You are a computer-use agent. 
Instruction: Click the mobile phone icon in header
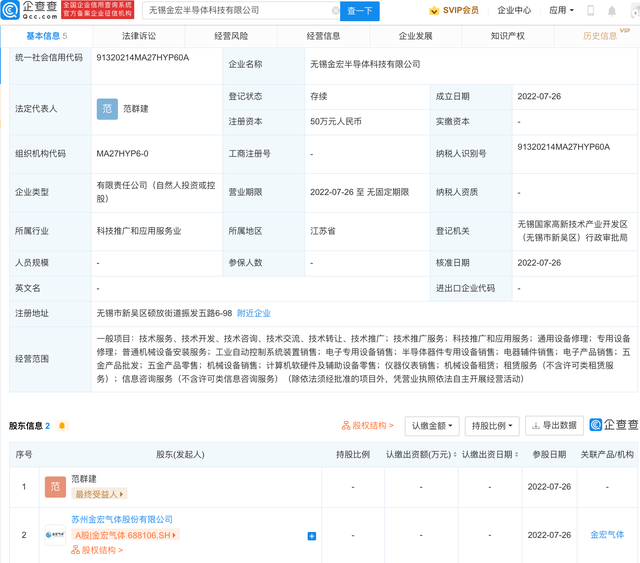590,11
